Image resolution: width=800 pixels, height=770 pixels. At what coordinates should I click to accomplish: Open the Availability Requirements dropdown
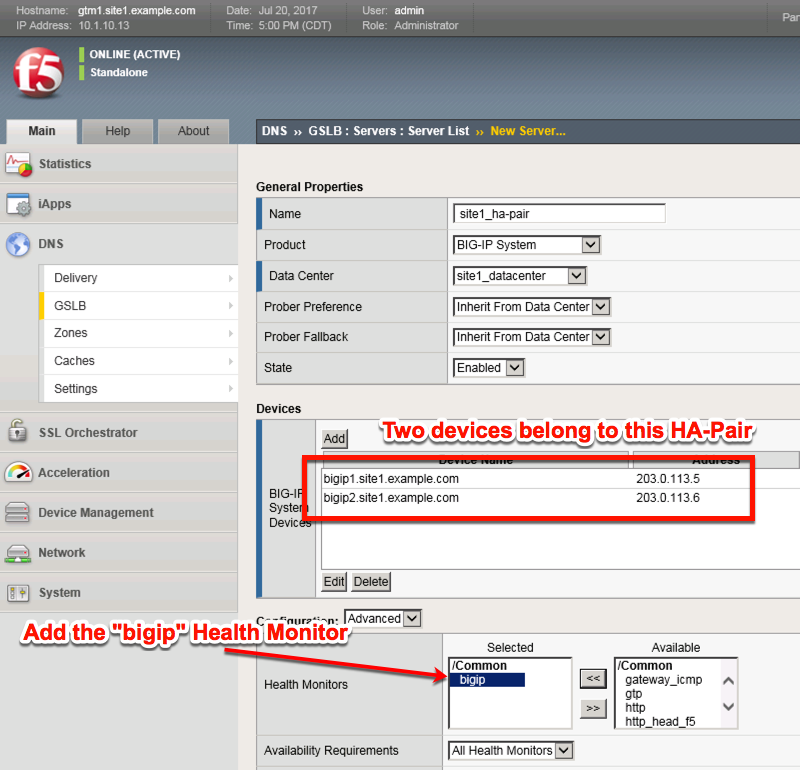click(511, 750)
